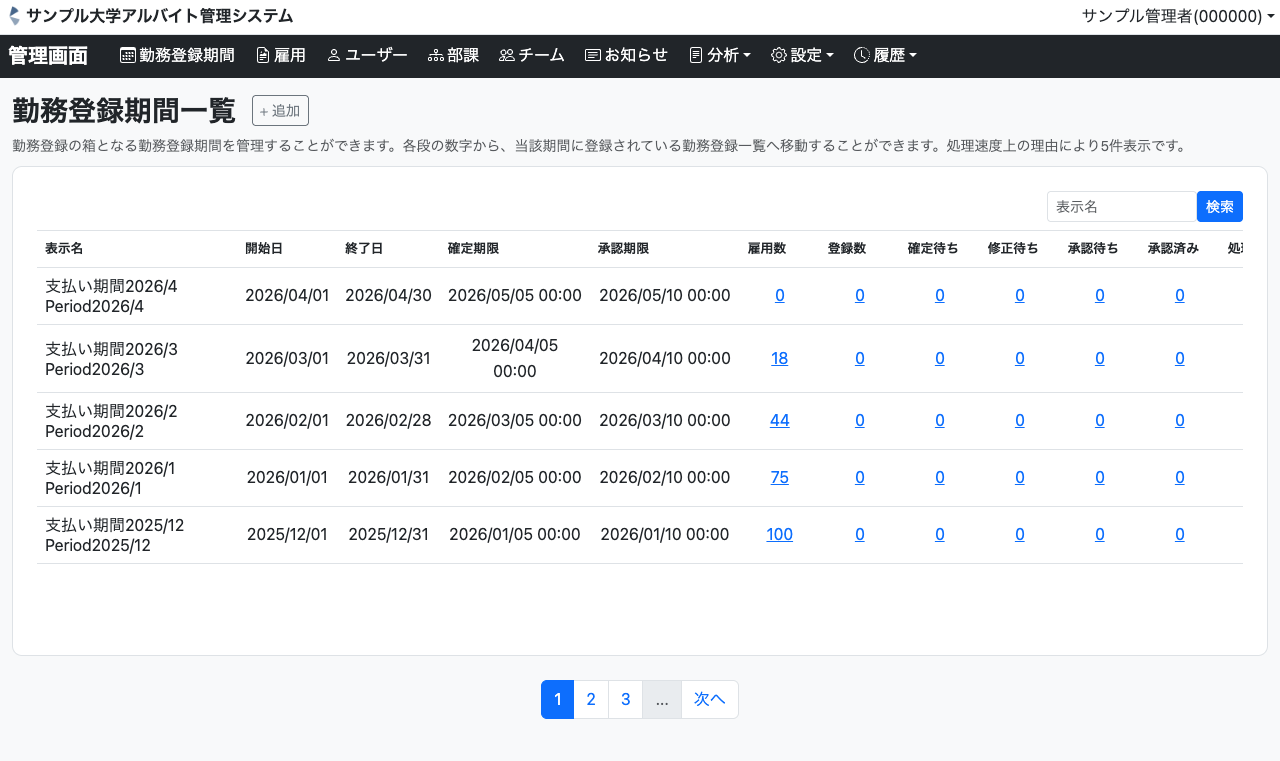Viewport: 1280px width, 761px height.
Task: Click the gear icon for 設定
Action: [779, 56]
